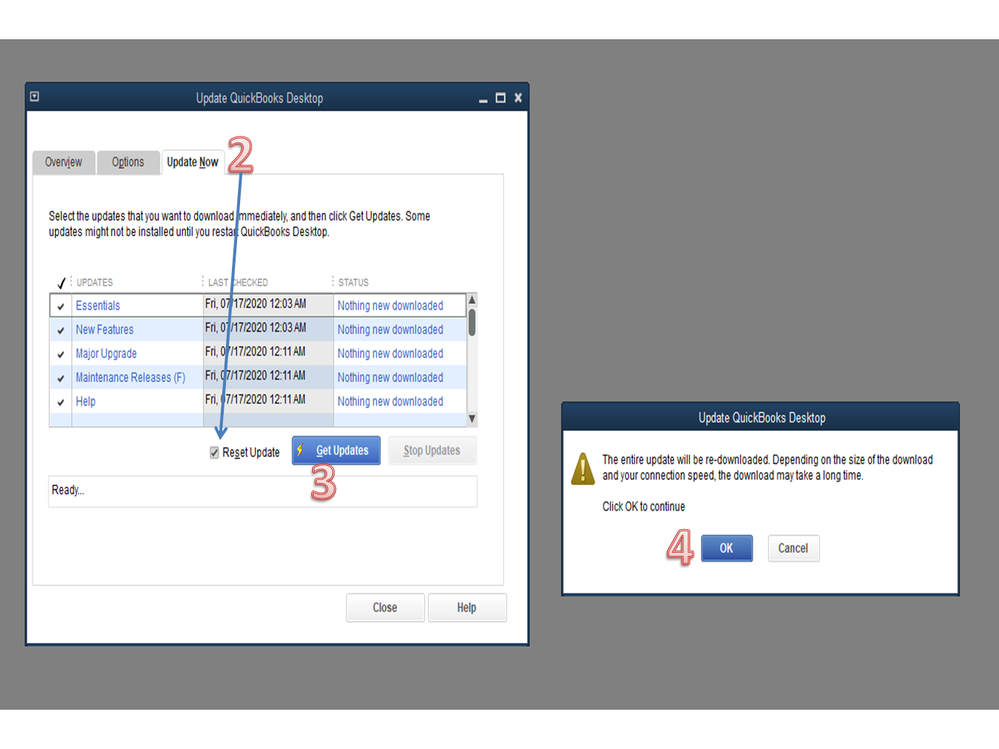The height and width of the screenshot is (749, 999).
Task: Click the Essentials last checked date cell
Action: (x=268, y=305)
